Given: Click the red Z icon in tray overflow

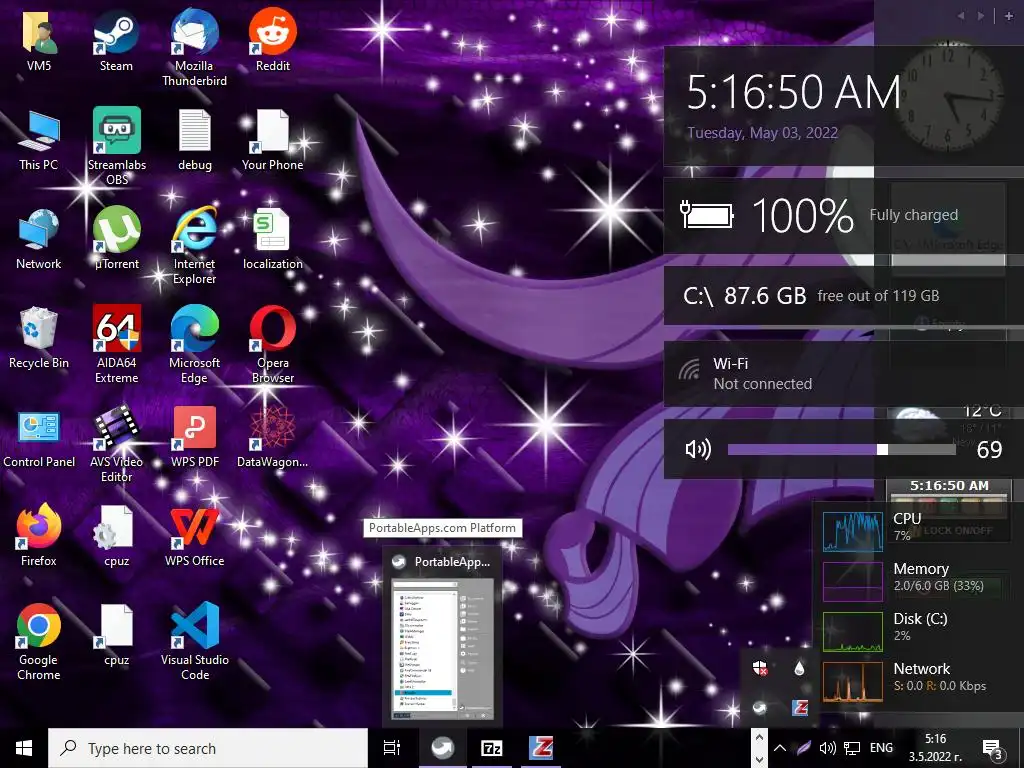Looking at the screenshot, I should (x=800, y=707).
